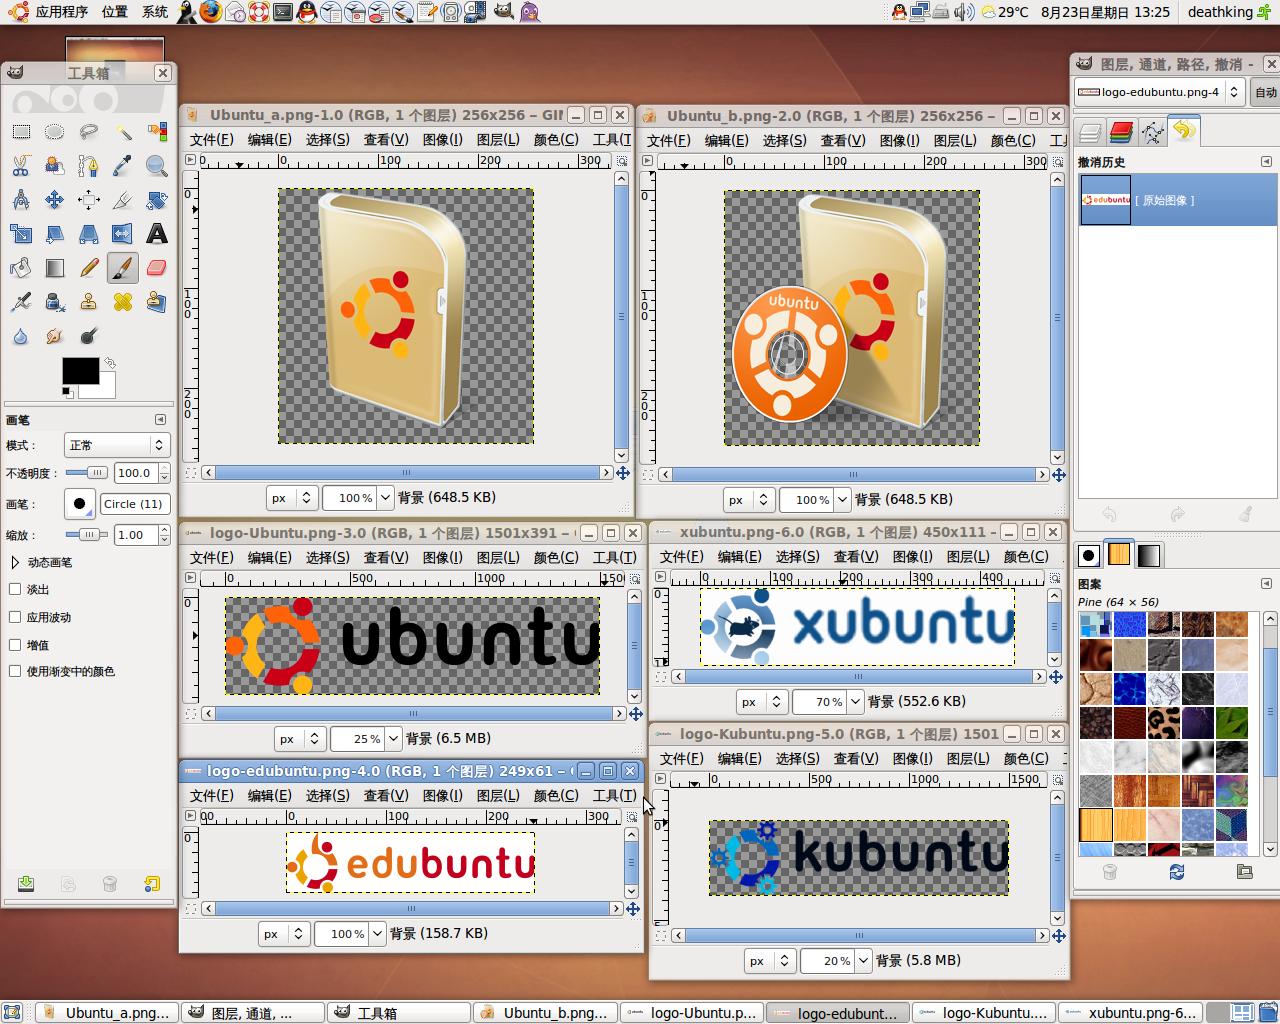The width and height of the screenshot is (1280, 1024).
Task: Open zoom dropdown showing 70% in xubuntu window
Action: coord(855,701)
